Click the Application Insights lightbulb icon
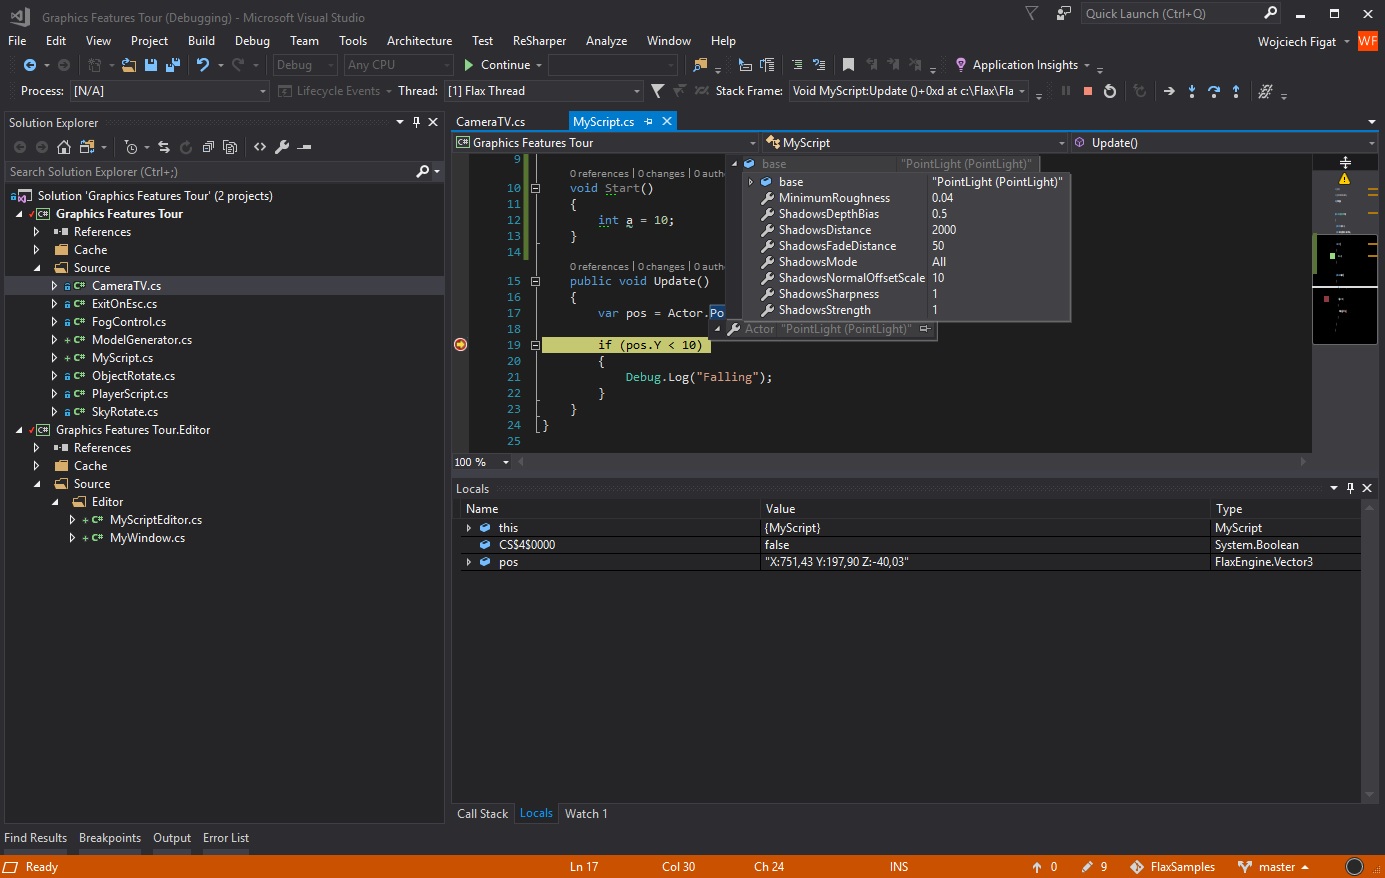Image resolution: width=1385 pixels, height=878 pixels. [961, 65]
